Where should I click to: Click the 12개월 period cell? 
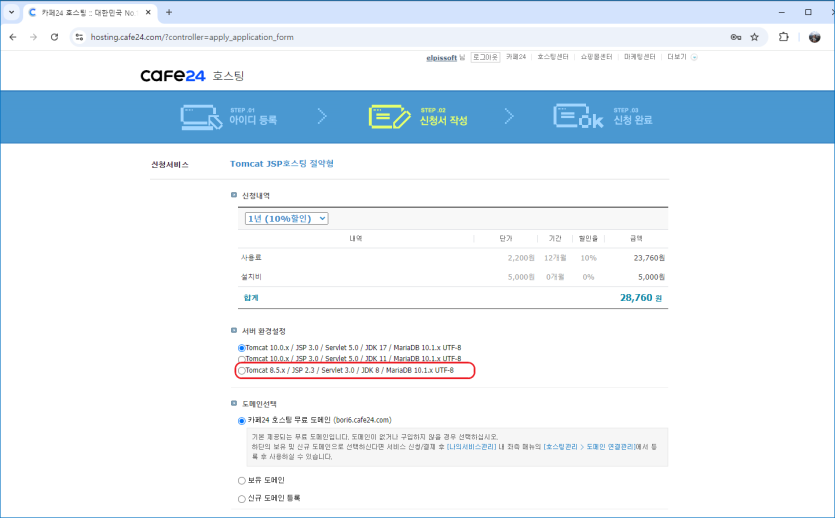[x=555, y=258]
